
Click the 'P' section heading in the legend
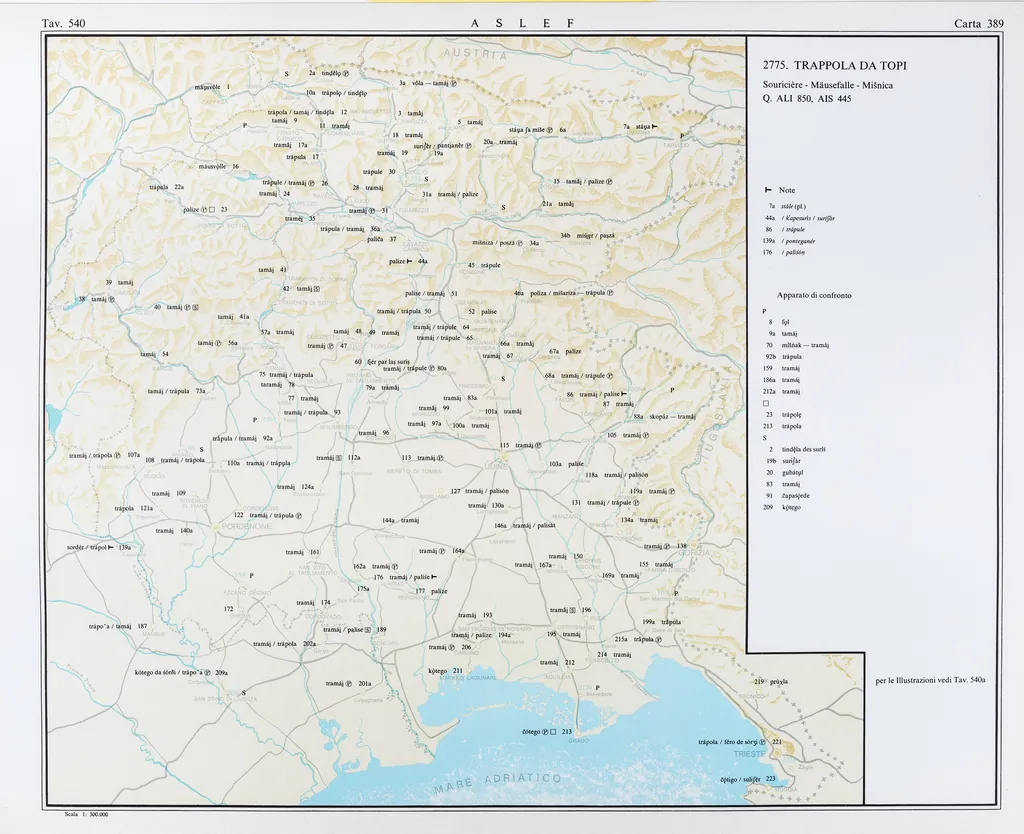click(765, 310)
